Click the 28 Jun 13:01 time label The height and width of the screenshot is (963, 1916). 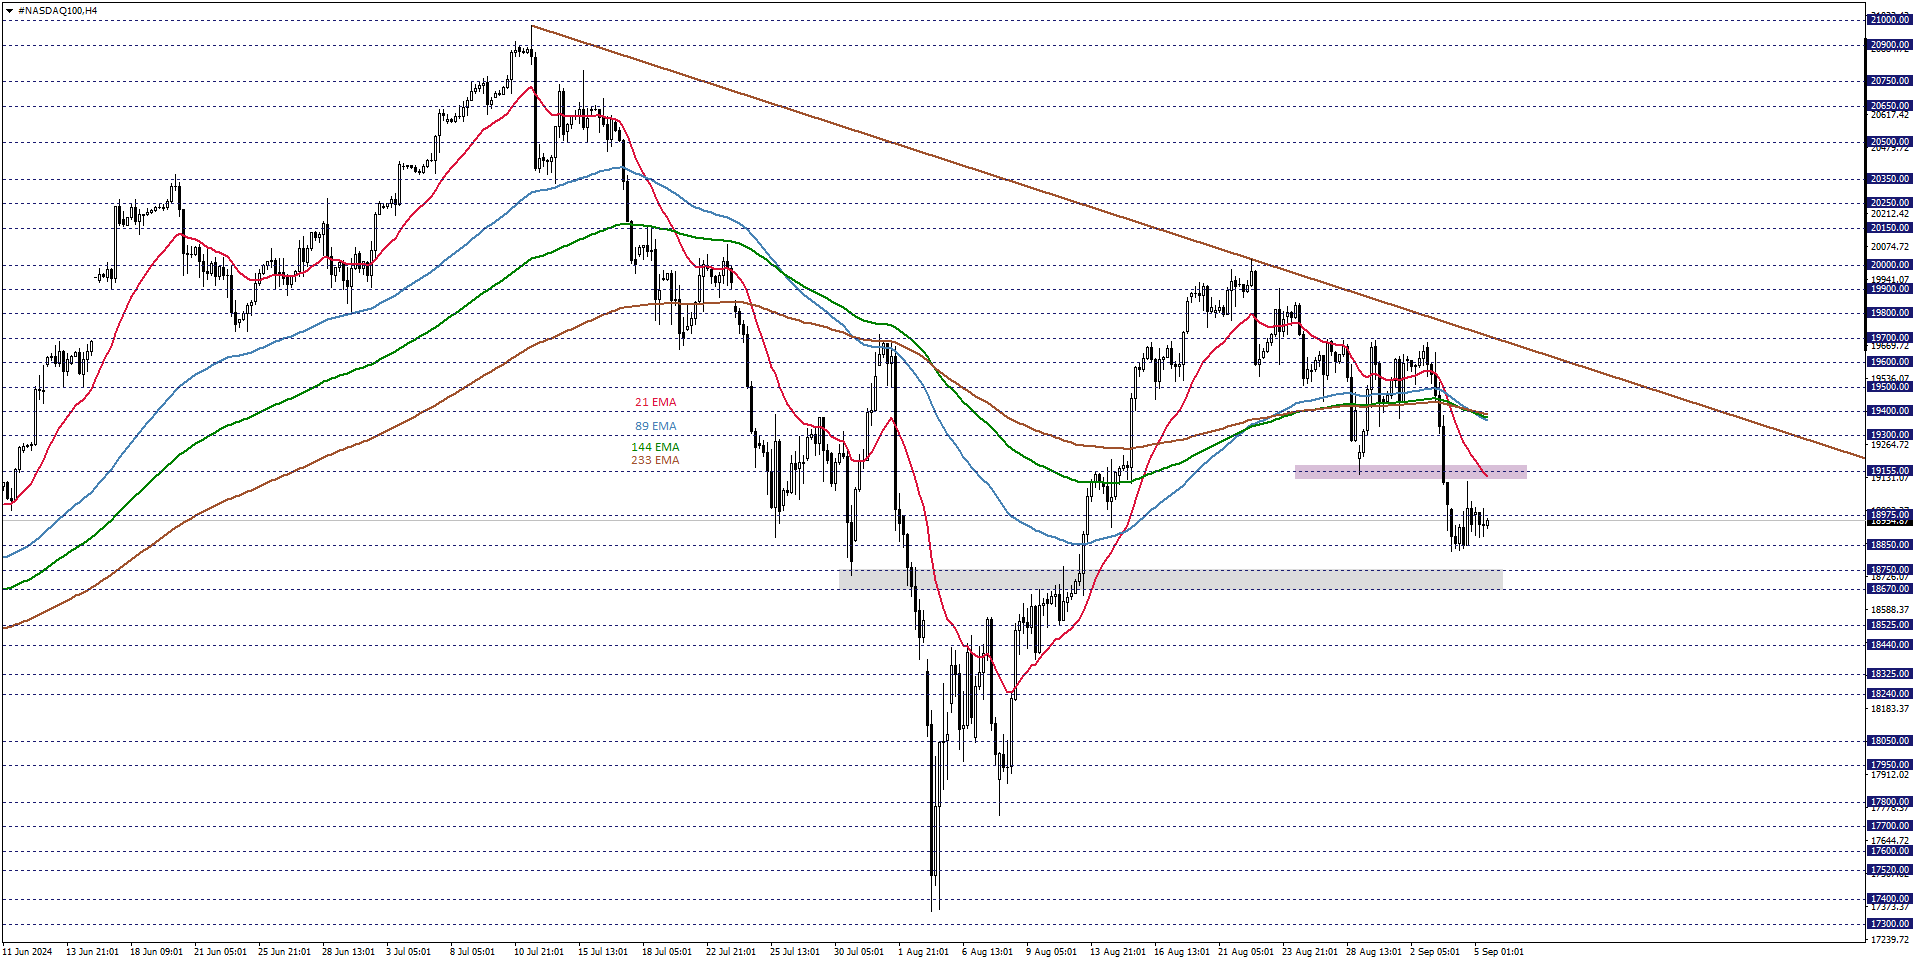348,952
